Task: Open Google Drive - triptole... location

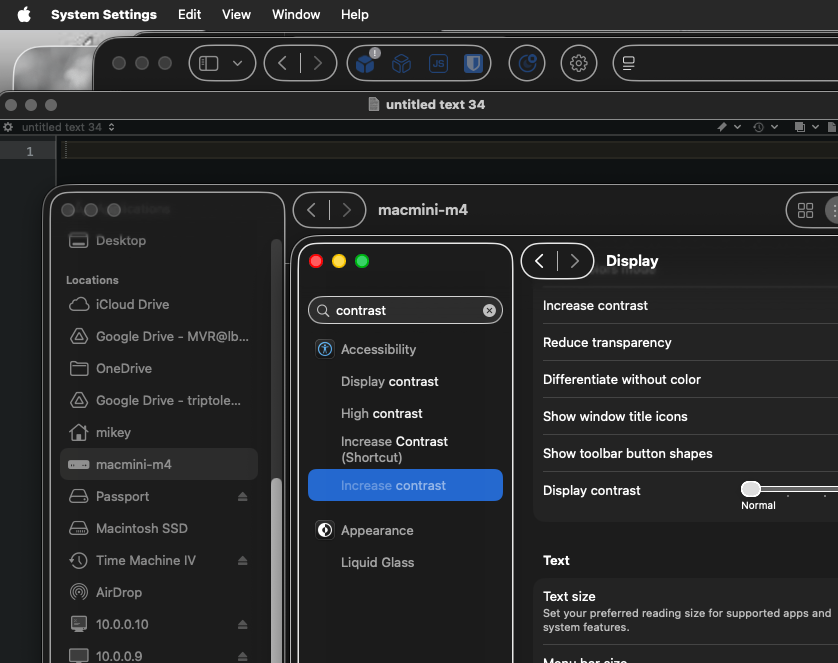Action: pos(159,401)
